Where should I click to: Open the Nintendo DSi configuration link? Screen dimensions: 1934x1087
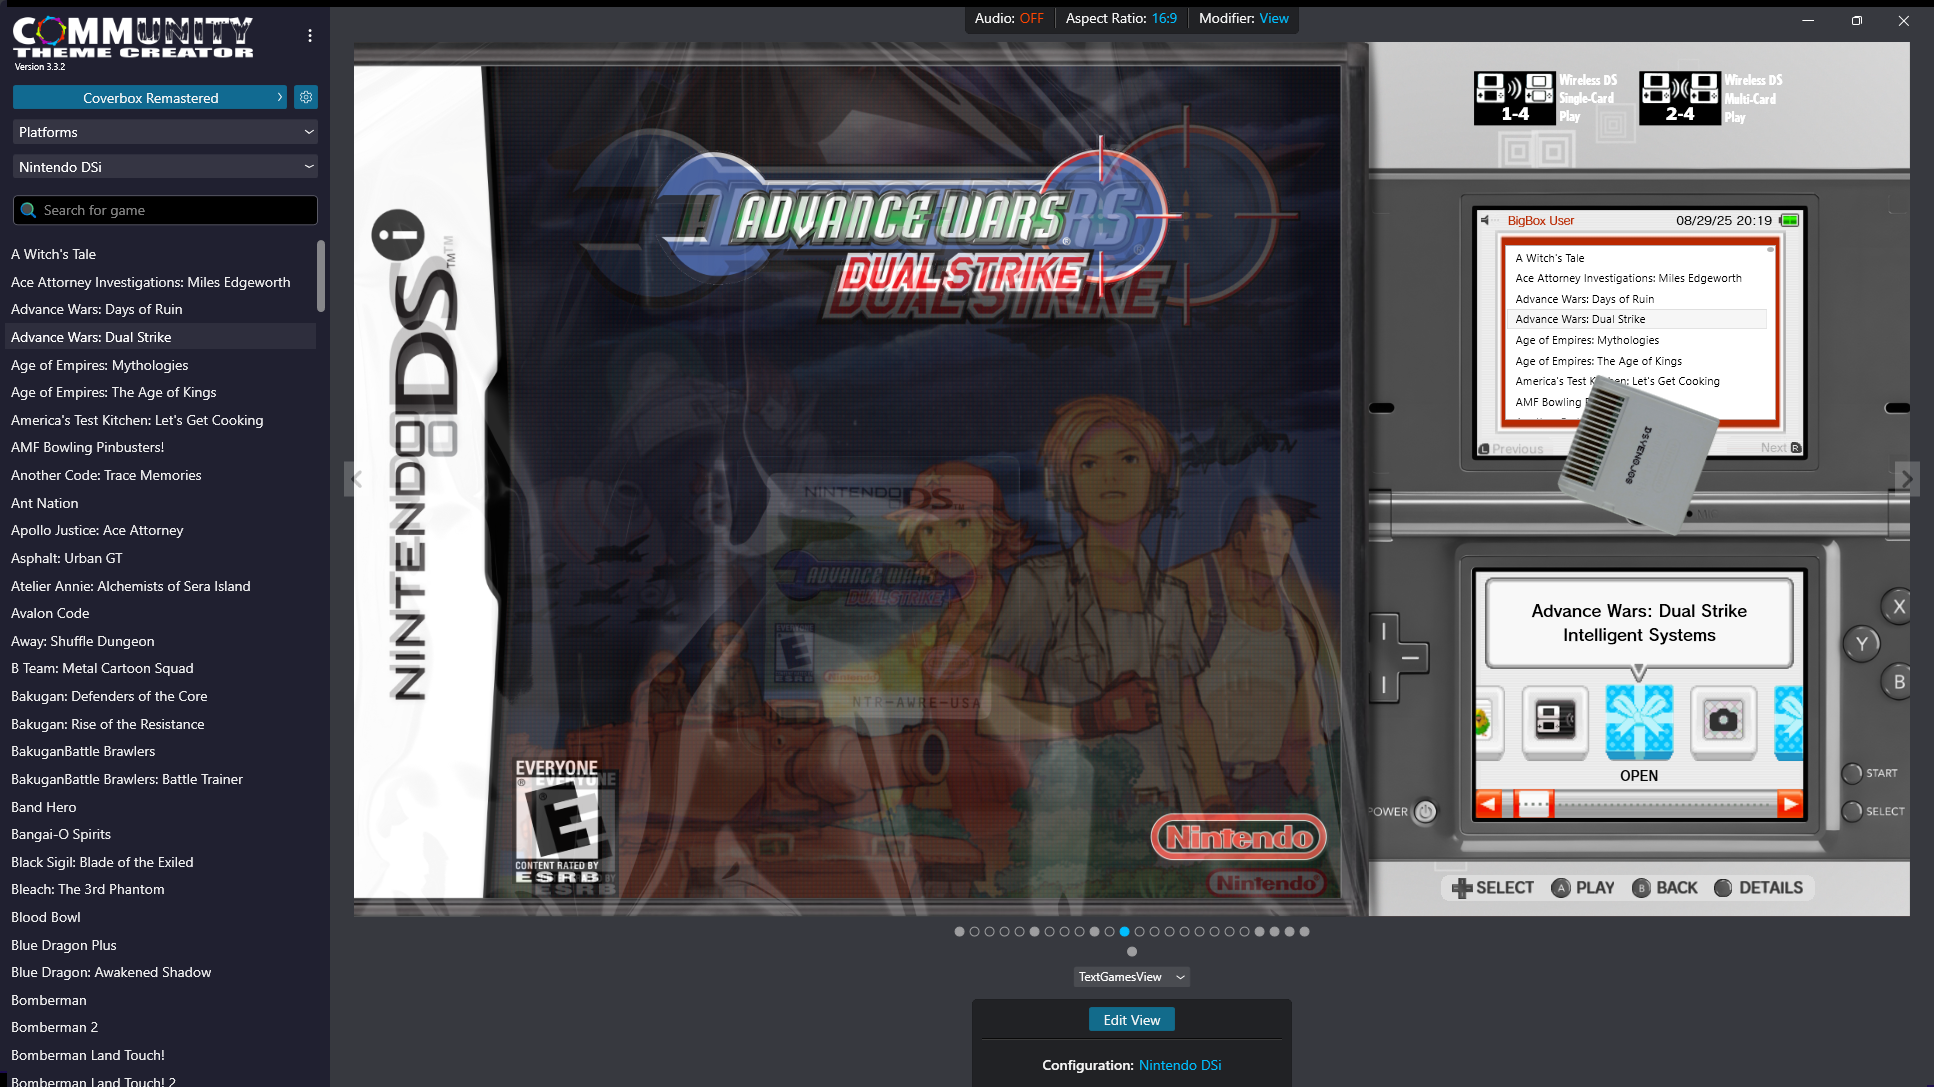1180,1065
